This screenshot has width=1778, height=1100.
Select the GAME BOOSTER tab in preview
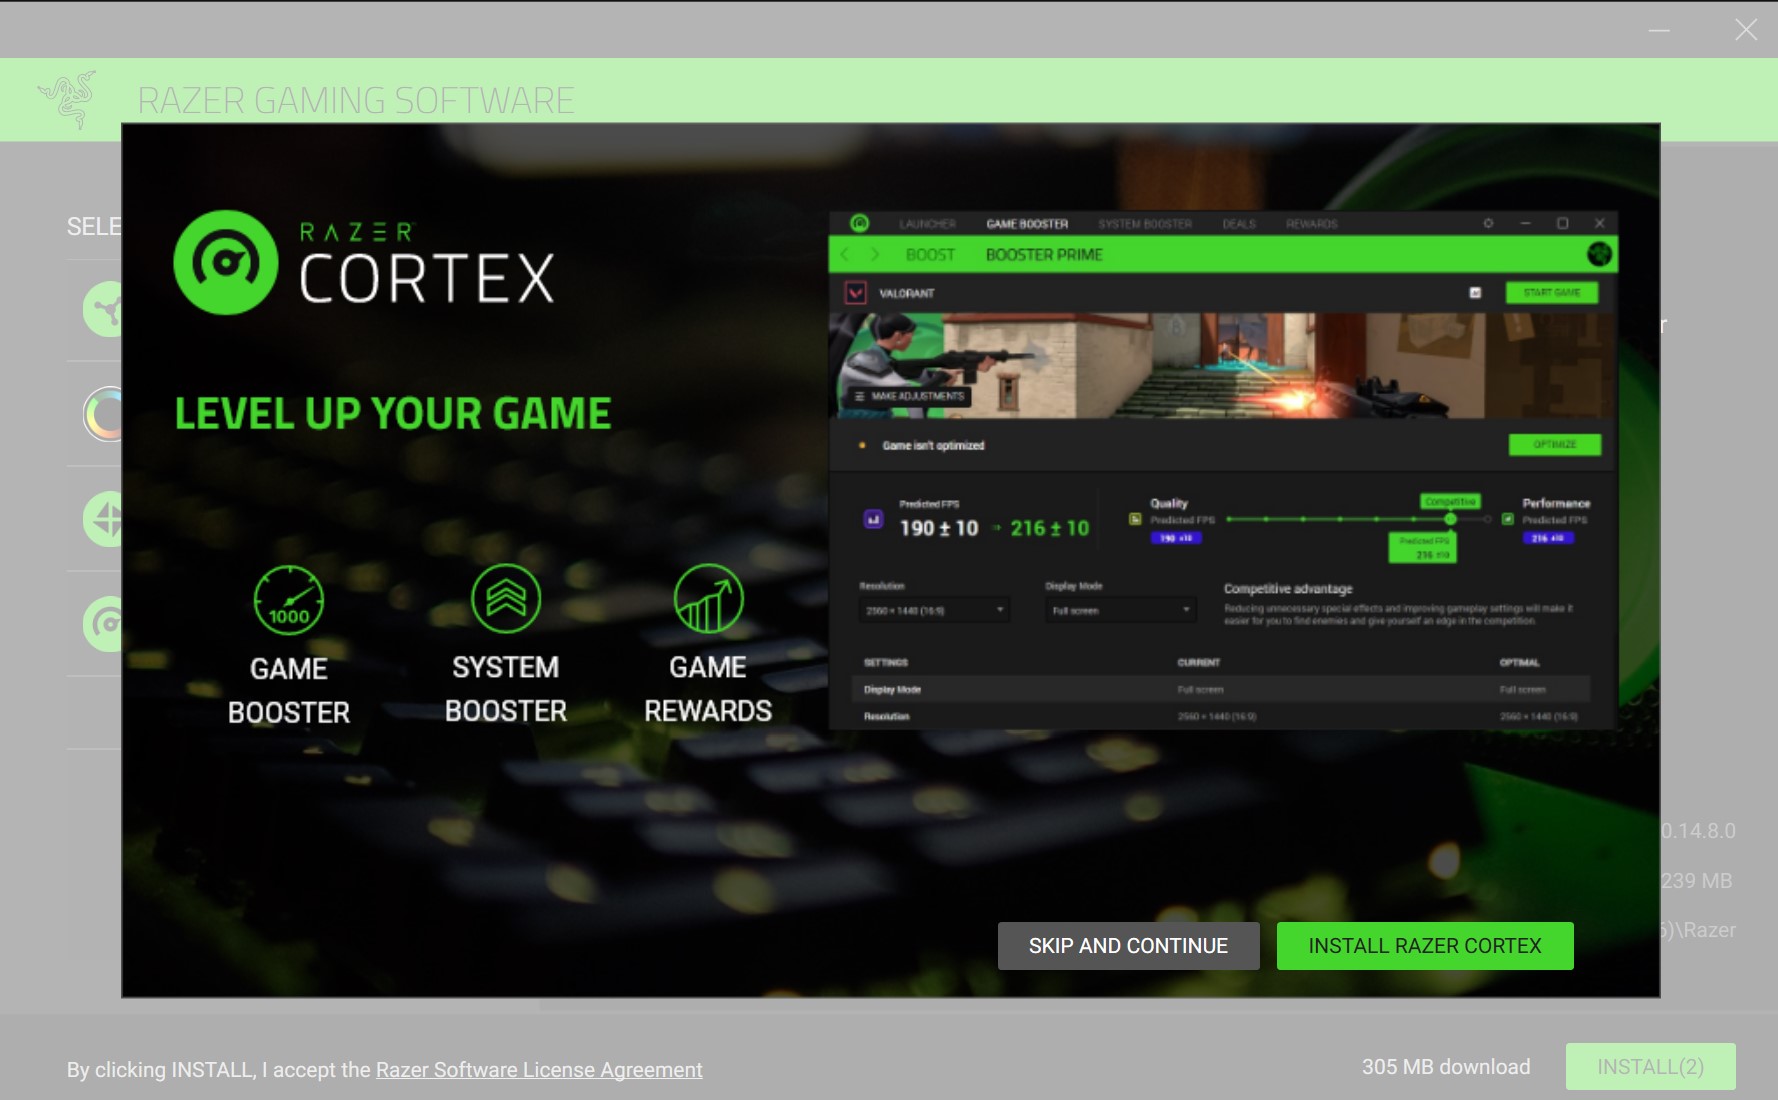point(1027,224)
